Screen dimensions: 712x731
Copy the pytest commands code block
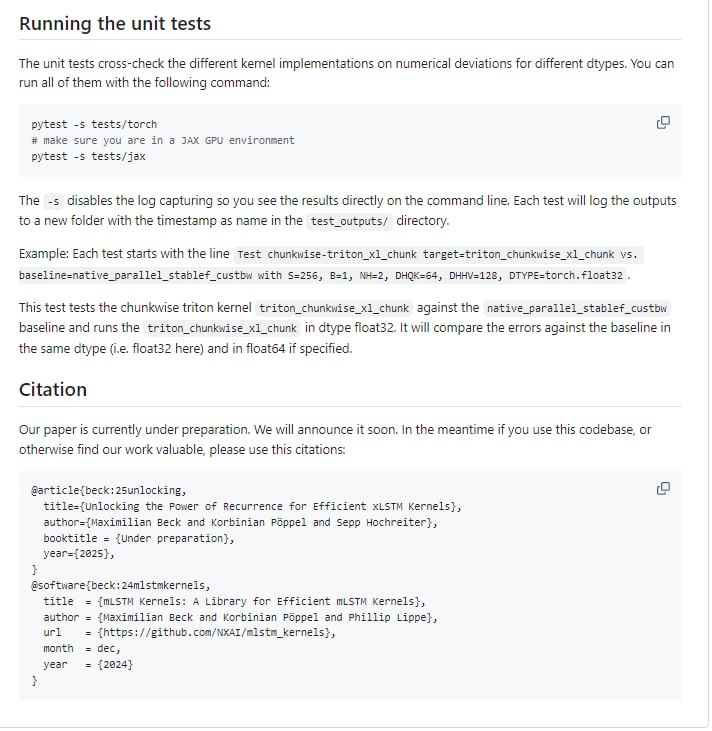pos(662,123)
